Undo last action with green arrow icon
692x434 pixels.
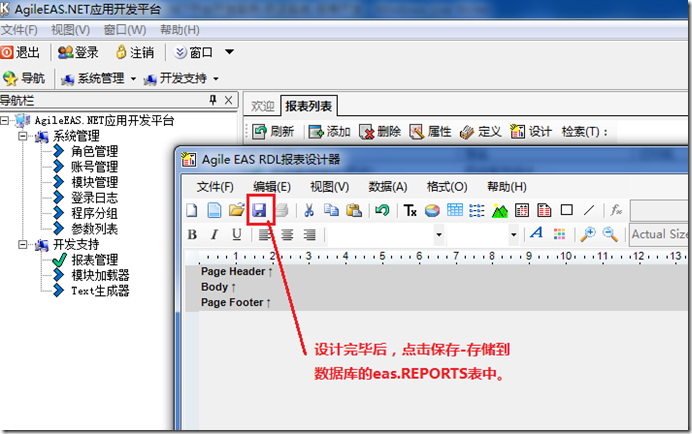pos(382,210)
